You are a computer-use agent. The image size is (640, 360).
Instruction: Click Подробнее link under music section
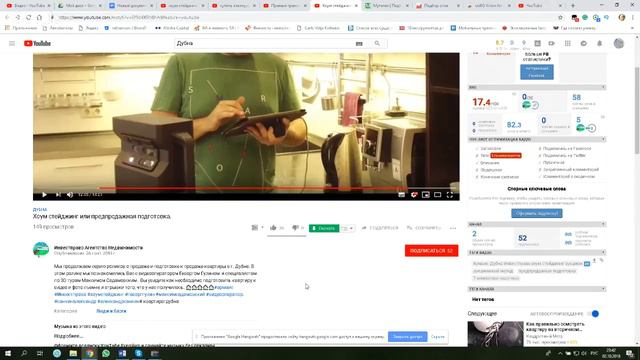tap(68, 336)
